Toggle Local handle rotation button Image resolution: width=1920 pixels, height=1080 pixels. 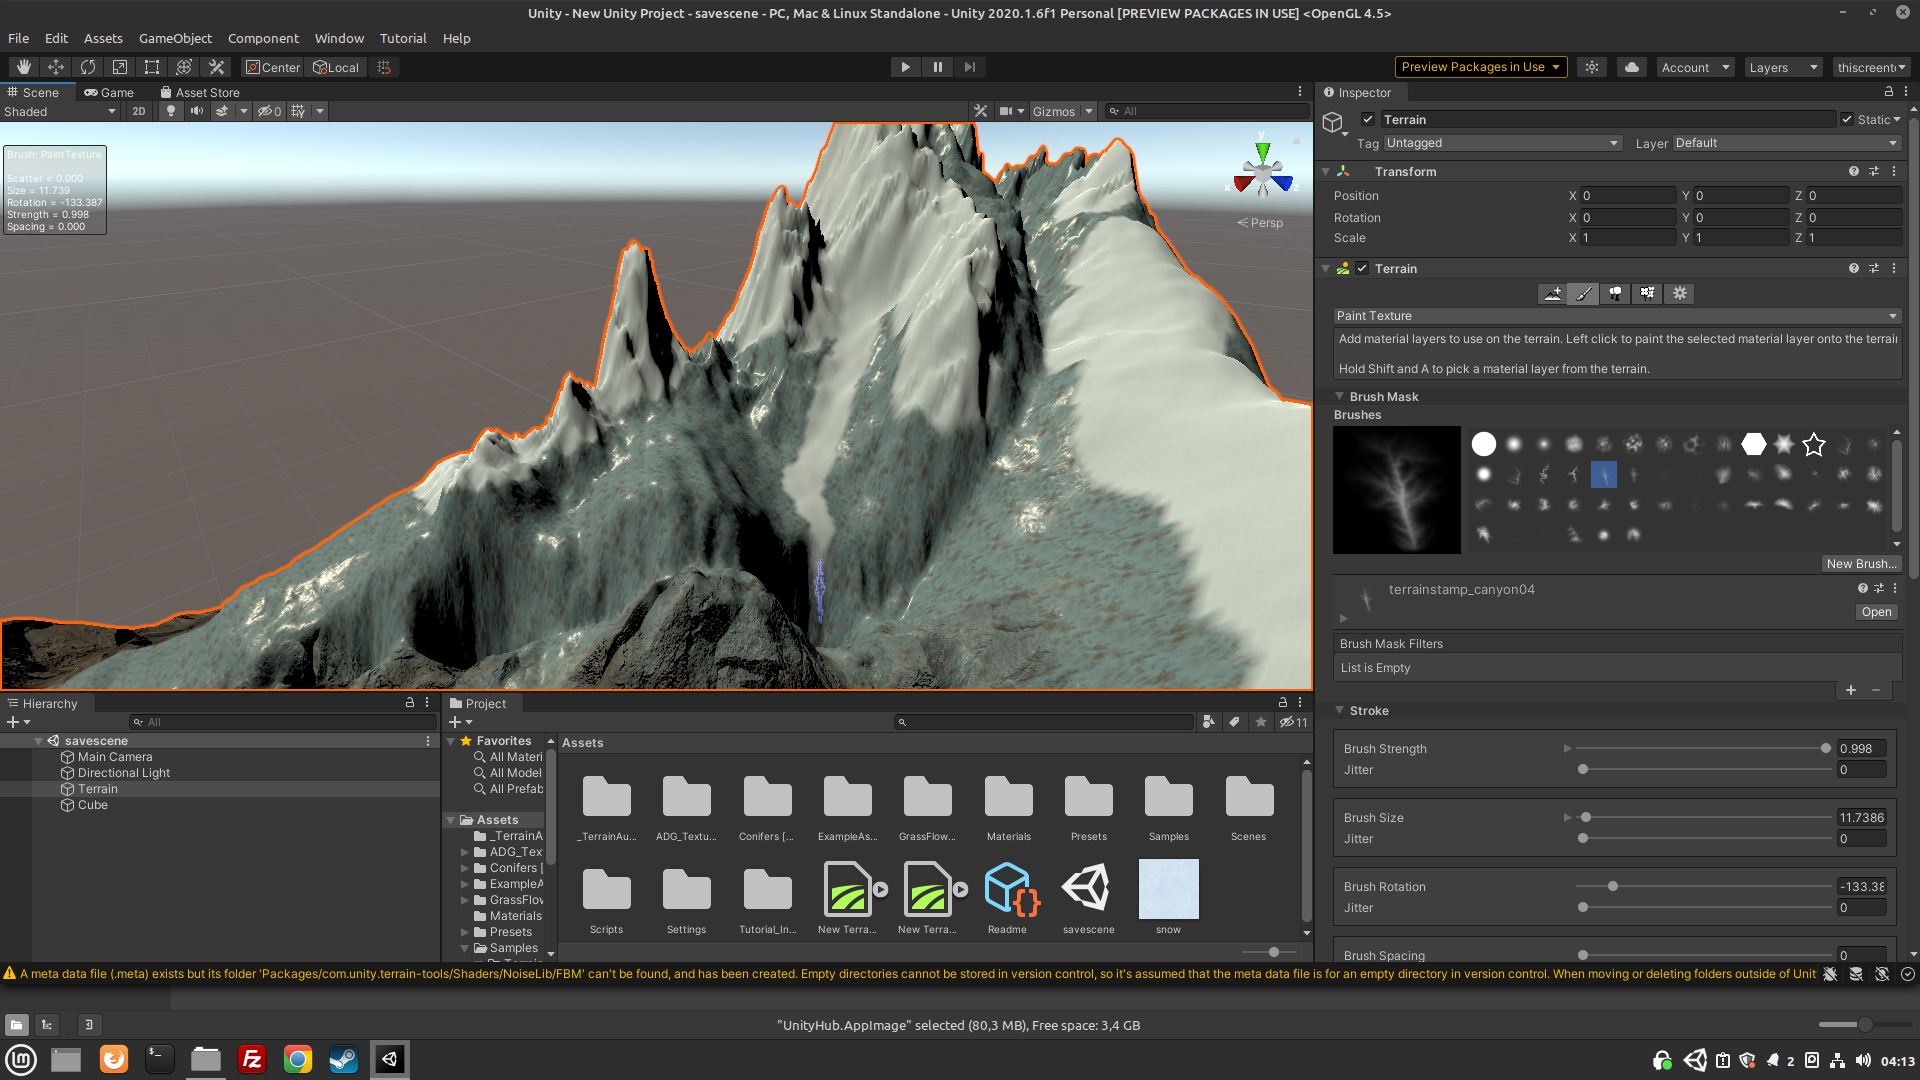[x=336, y=67]
